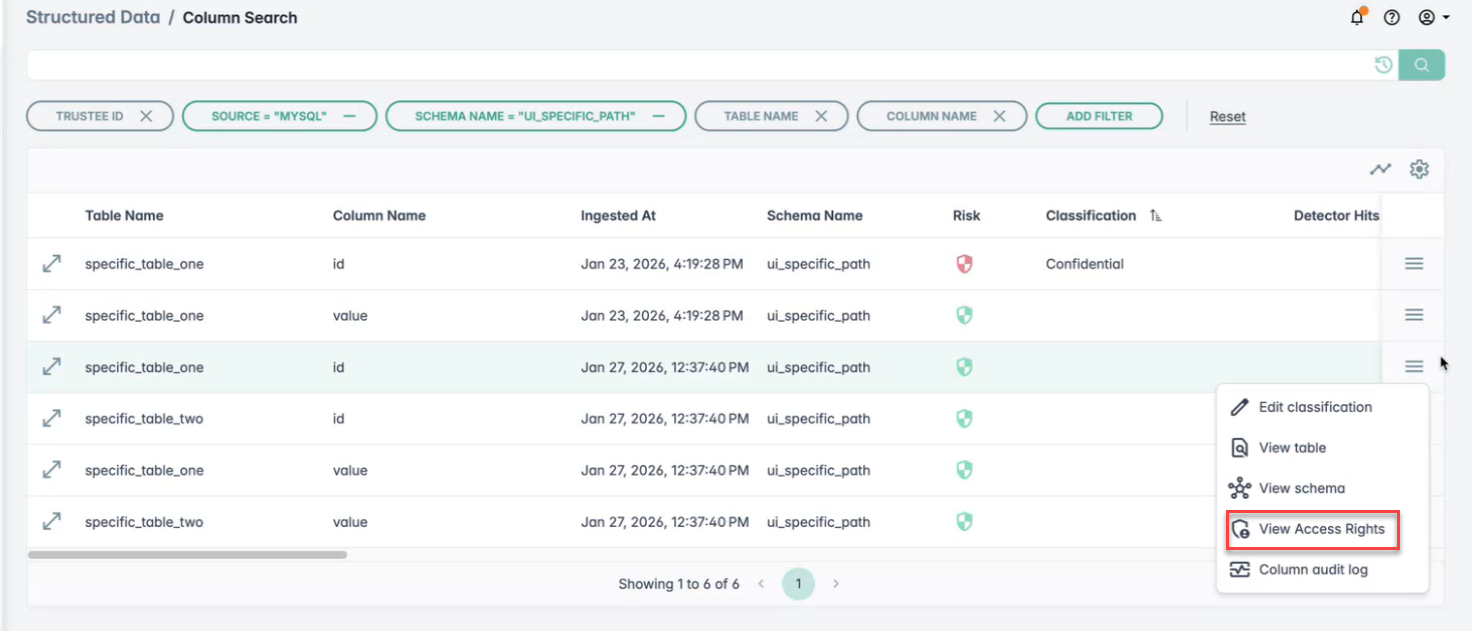Select View Access Rights menu option

pos(1320,529)
